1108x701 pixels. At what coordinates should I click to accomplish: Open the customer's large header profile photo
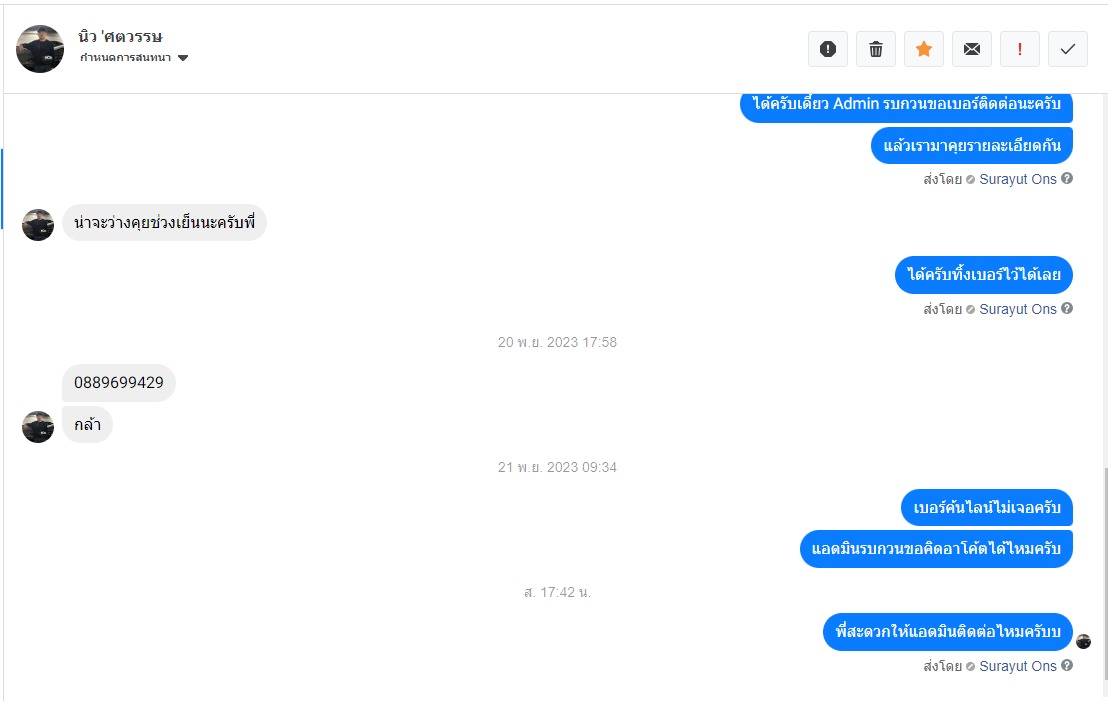pyautogui.click(x=40, y=49)
